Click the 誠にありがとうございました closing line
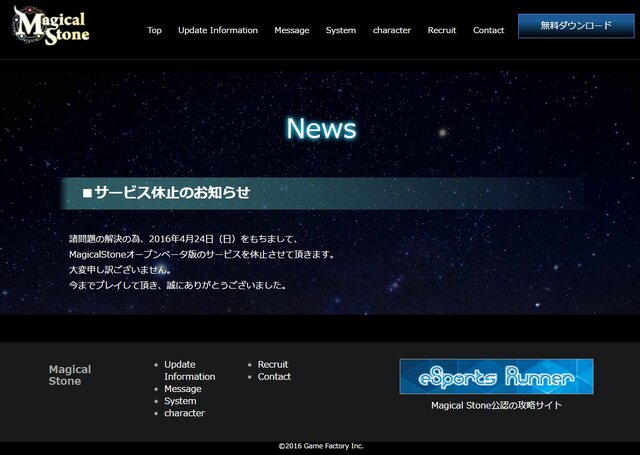The width and height of the screenshot is (640, 455). tap(178, 285)
